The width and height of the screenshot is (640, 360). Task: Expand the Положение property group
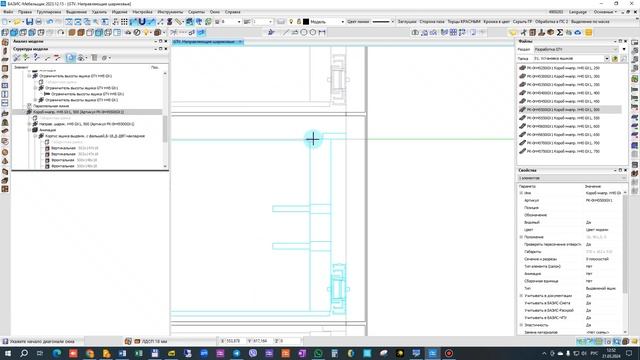521,237
